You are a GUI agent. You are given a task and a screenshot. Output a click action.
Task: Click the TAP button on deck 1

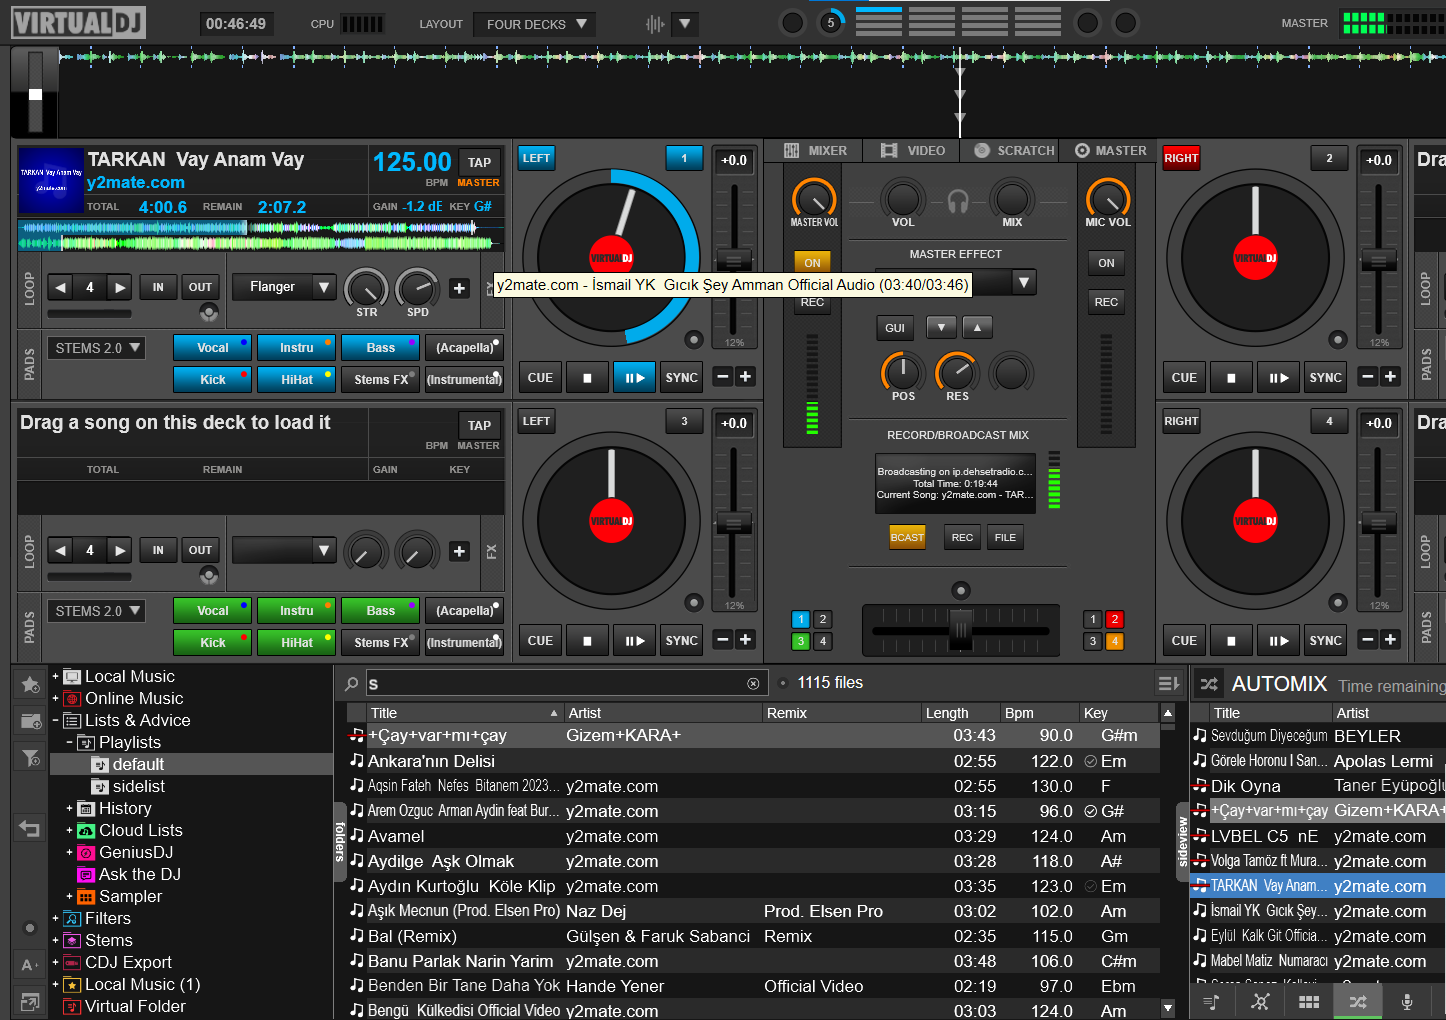tap(480, 162)
